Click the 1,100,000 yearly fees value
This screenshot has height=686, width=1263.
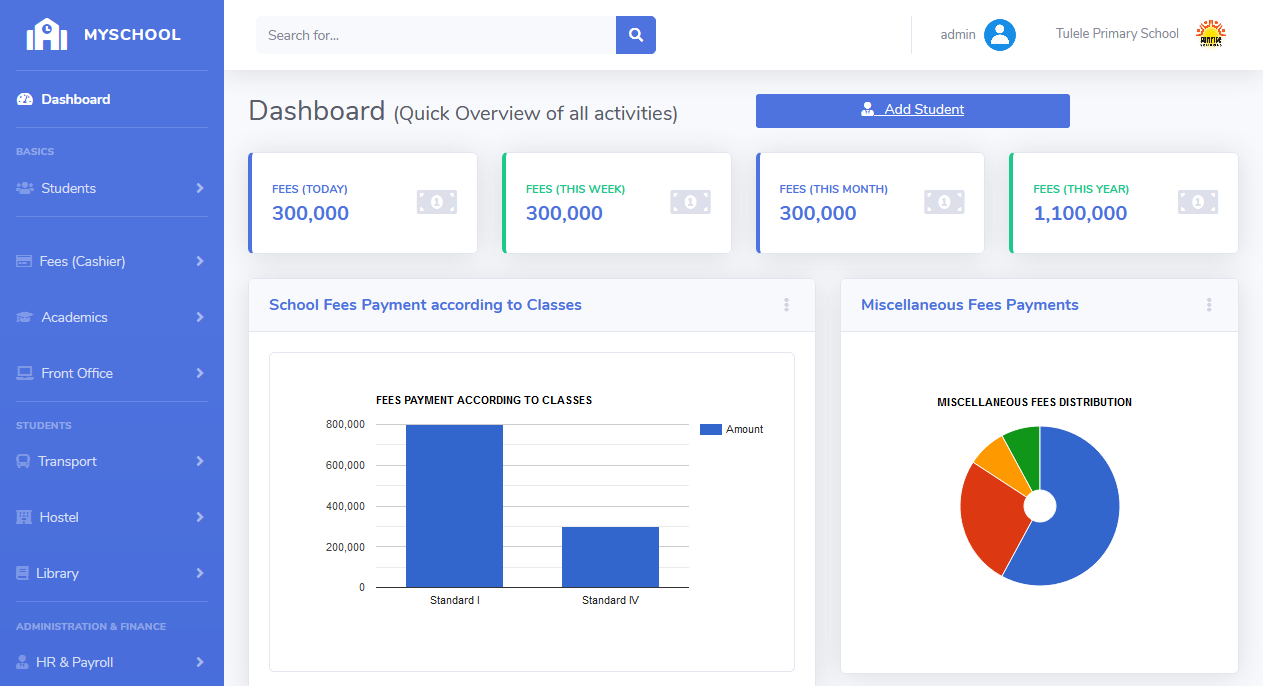[x=1080, y=213]
